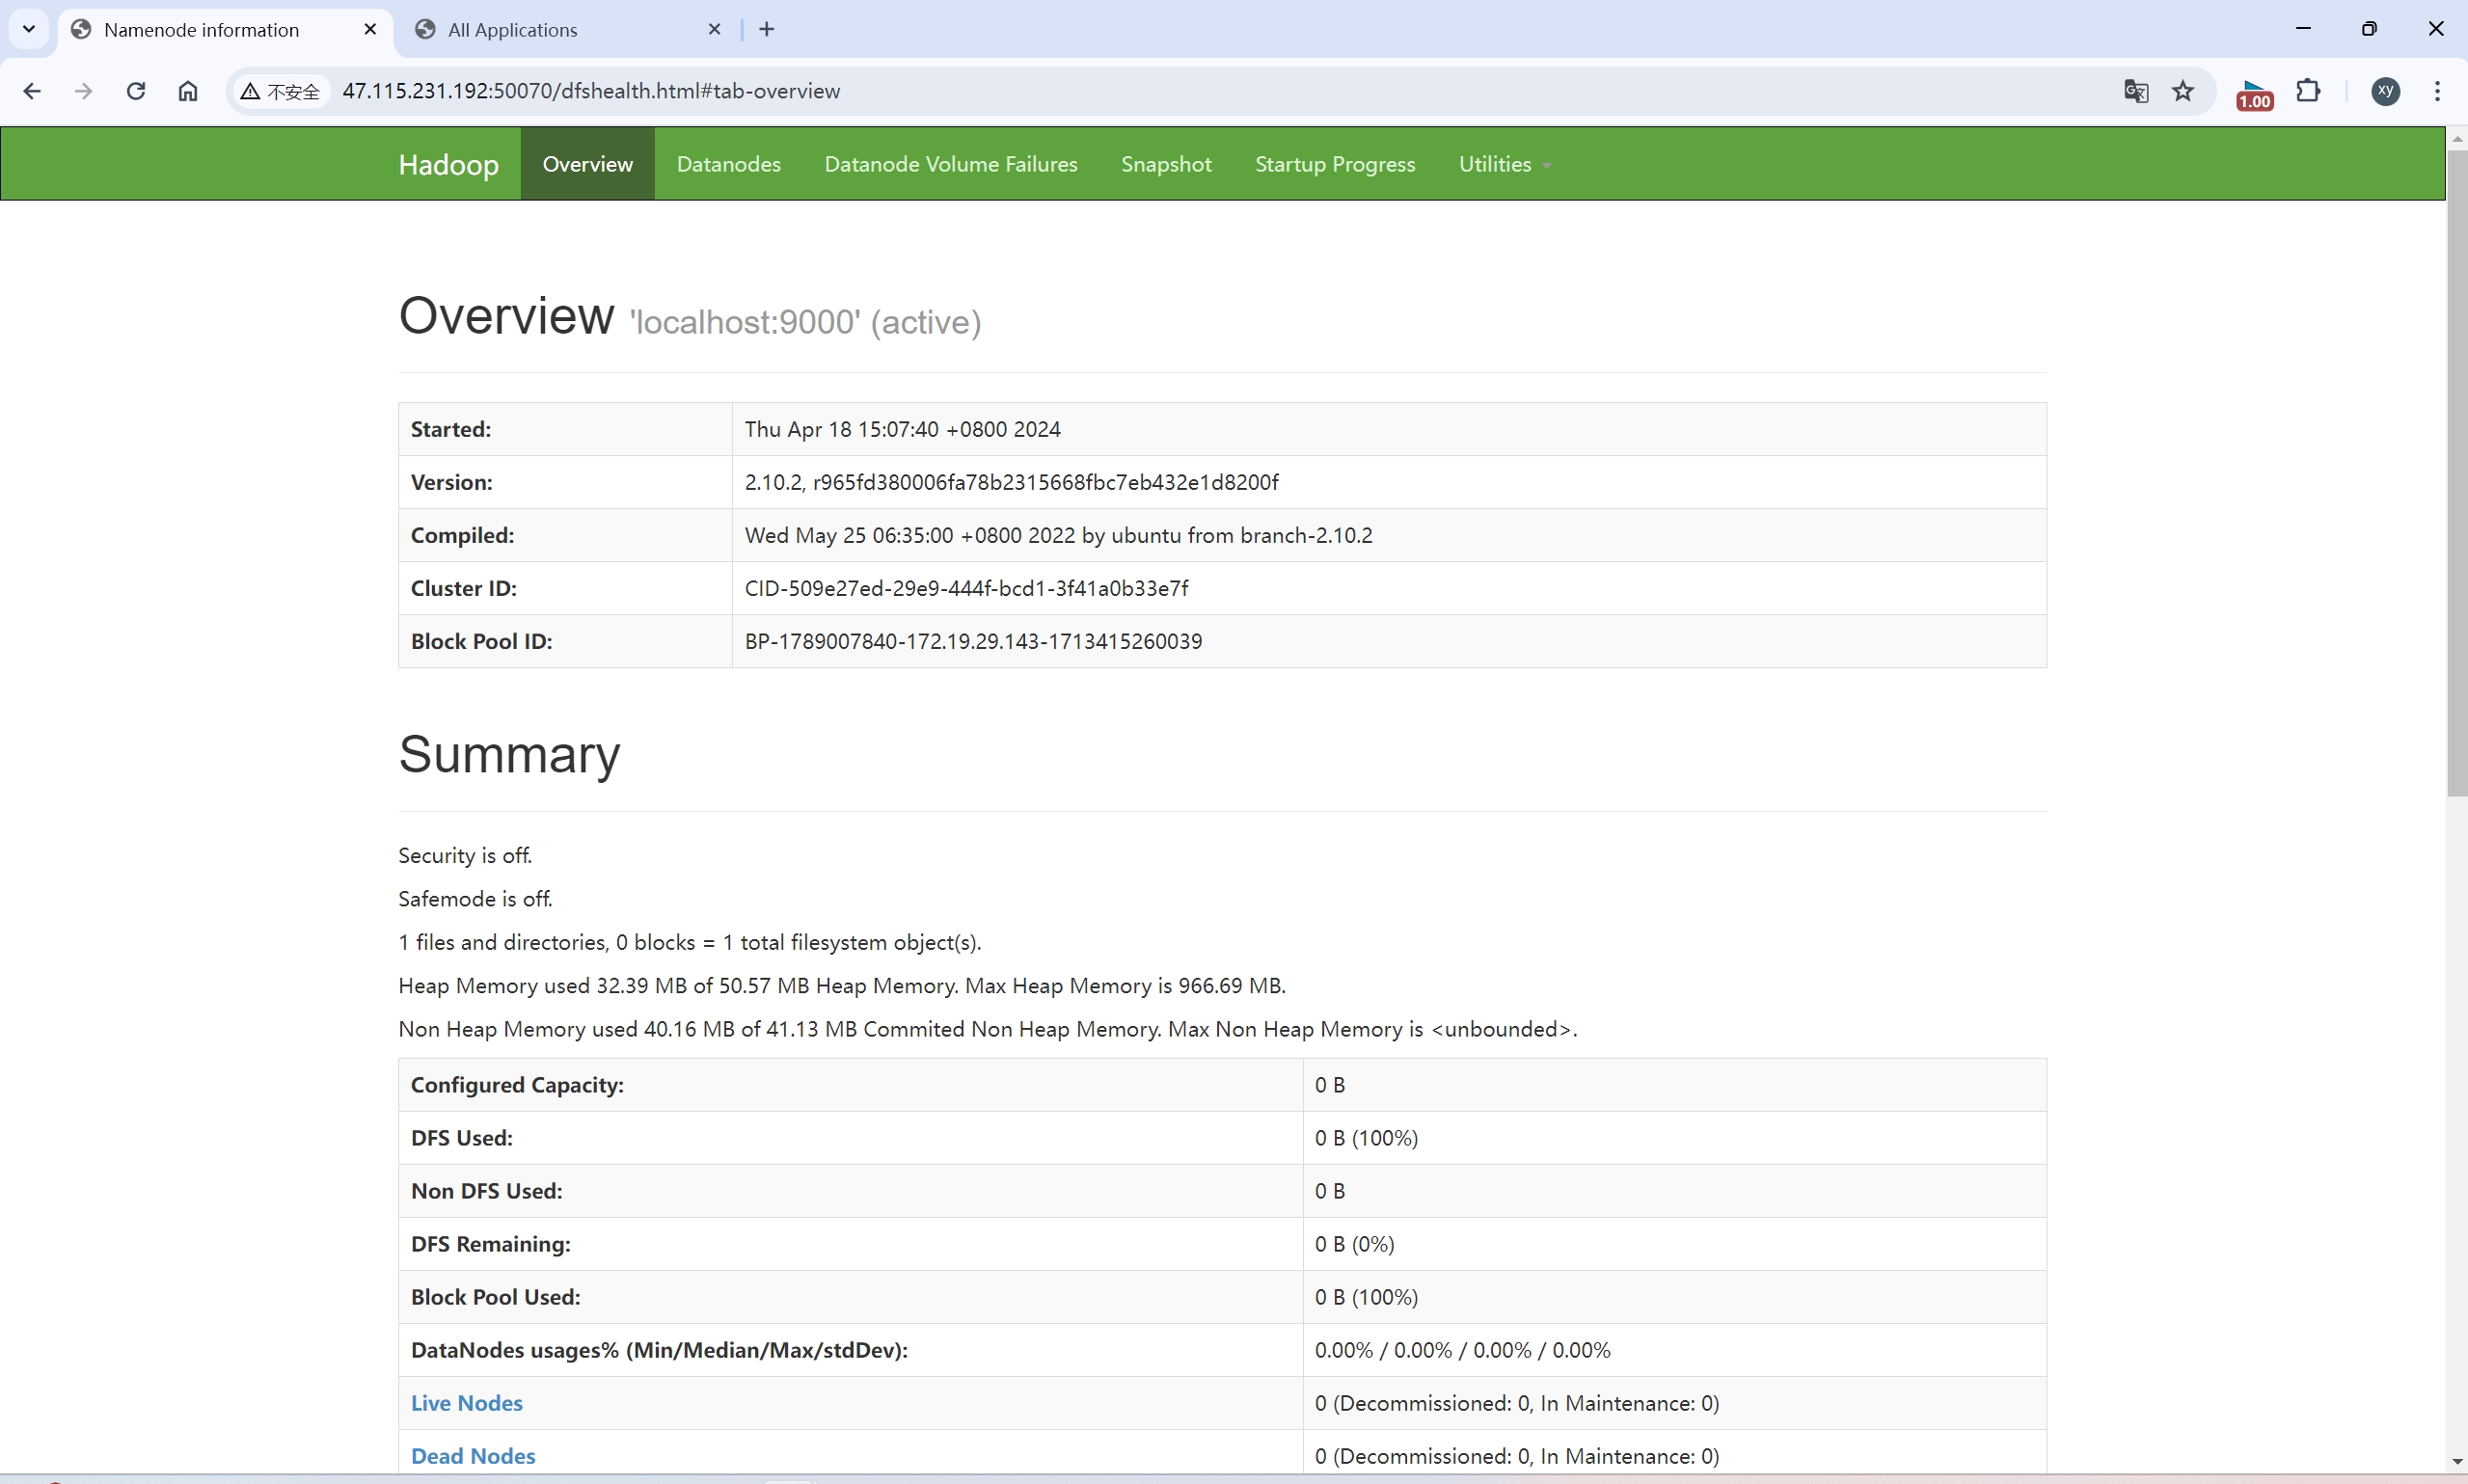Click the Started time value
Screen dimensions: 2468x1484
click(x=902, y=429)
